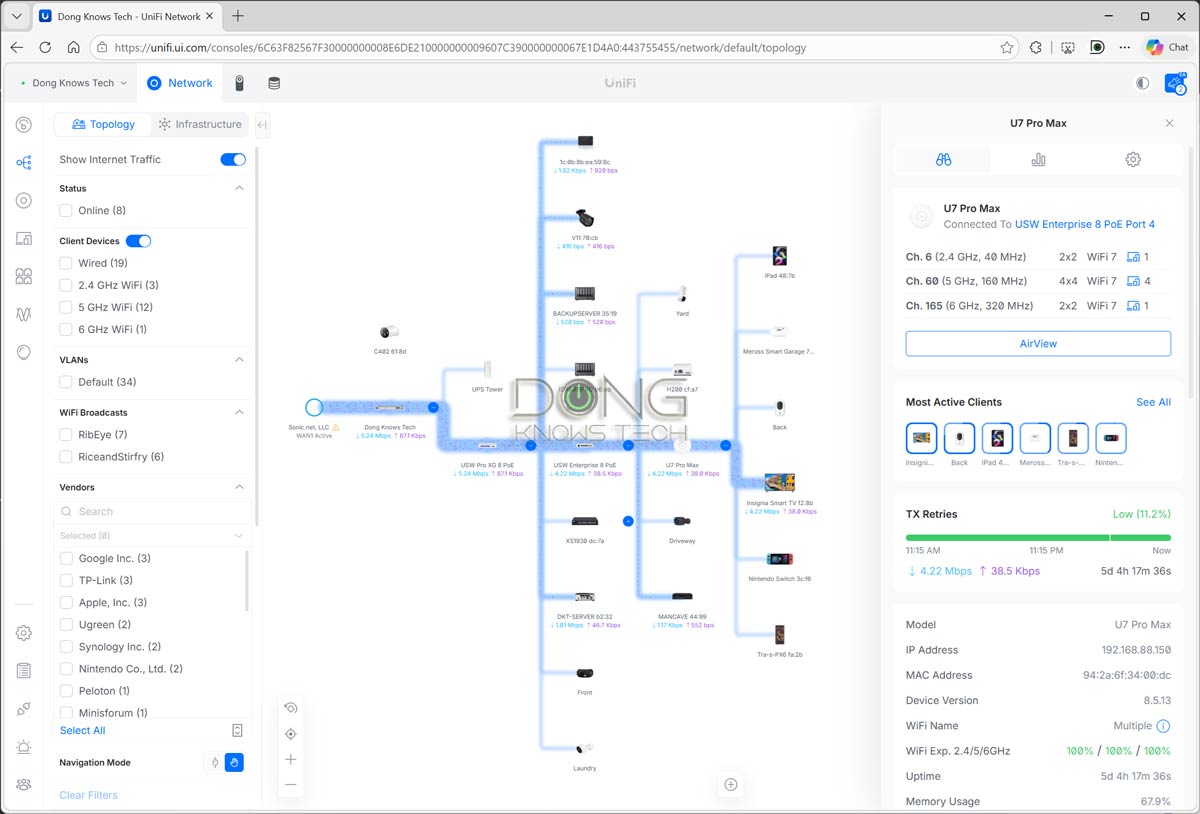Open the statistics tab in U7 Pro Max panel
Viewport: 1200px width, 814px height.
1038,159
